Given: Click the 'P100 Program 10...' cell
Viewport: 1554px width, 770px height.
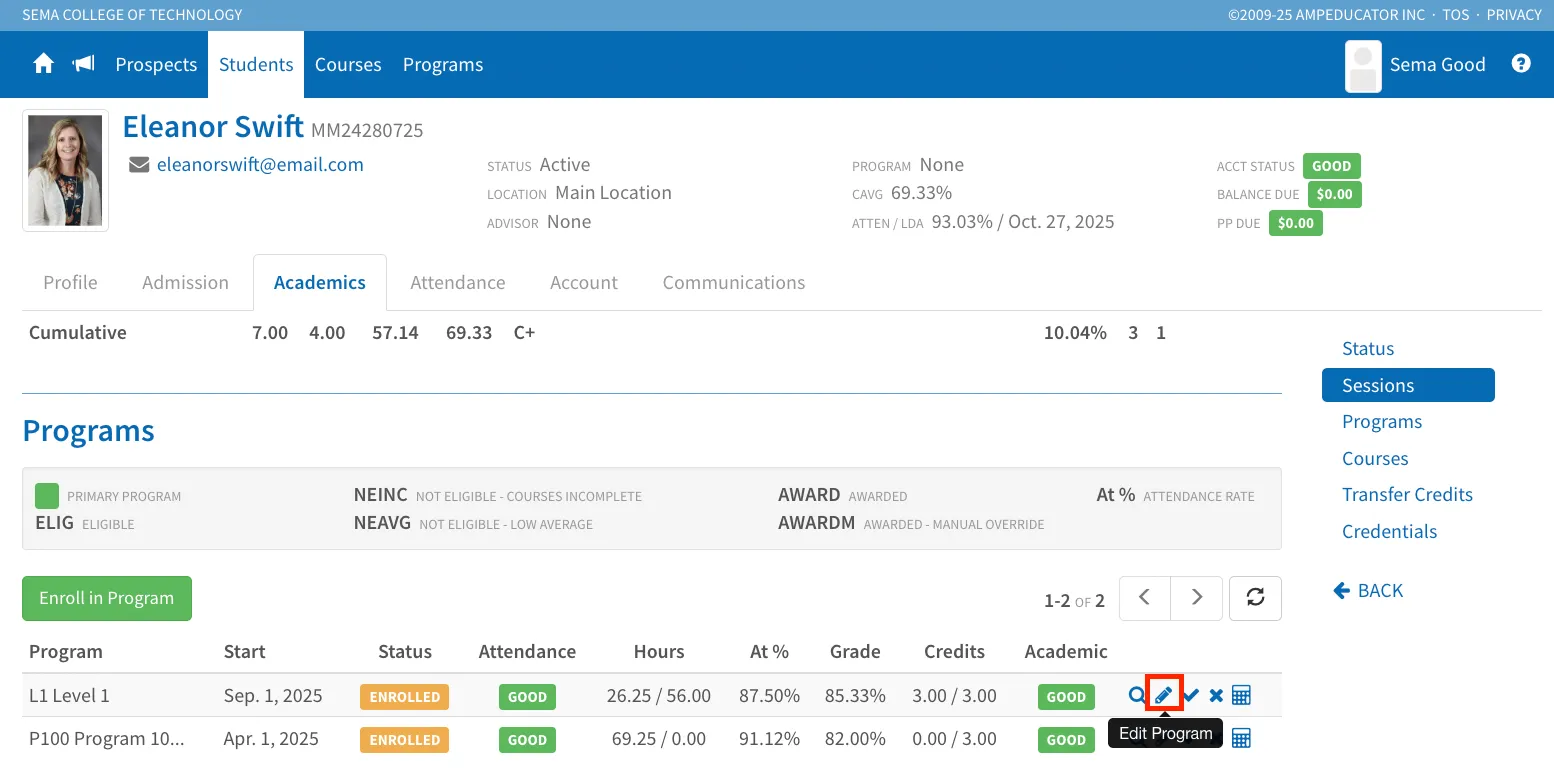Looking at the screenshot, I should 107,739.
